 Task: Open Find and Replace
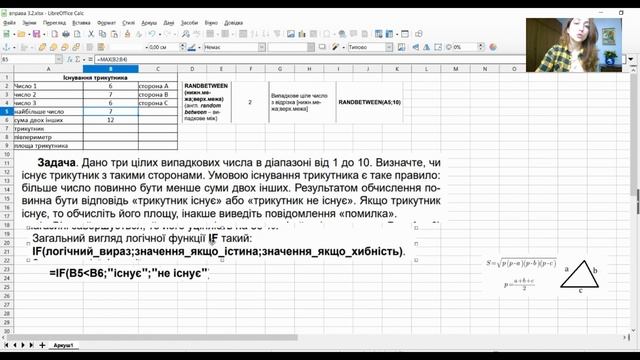coord(186,34)
